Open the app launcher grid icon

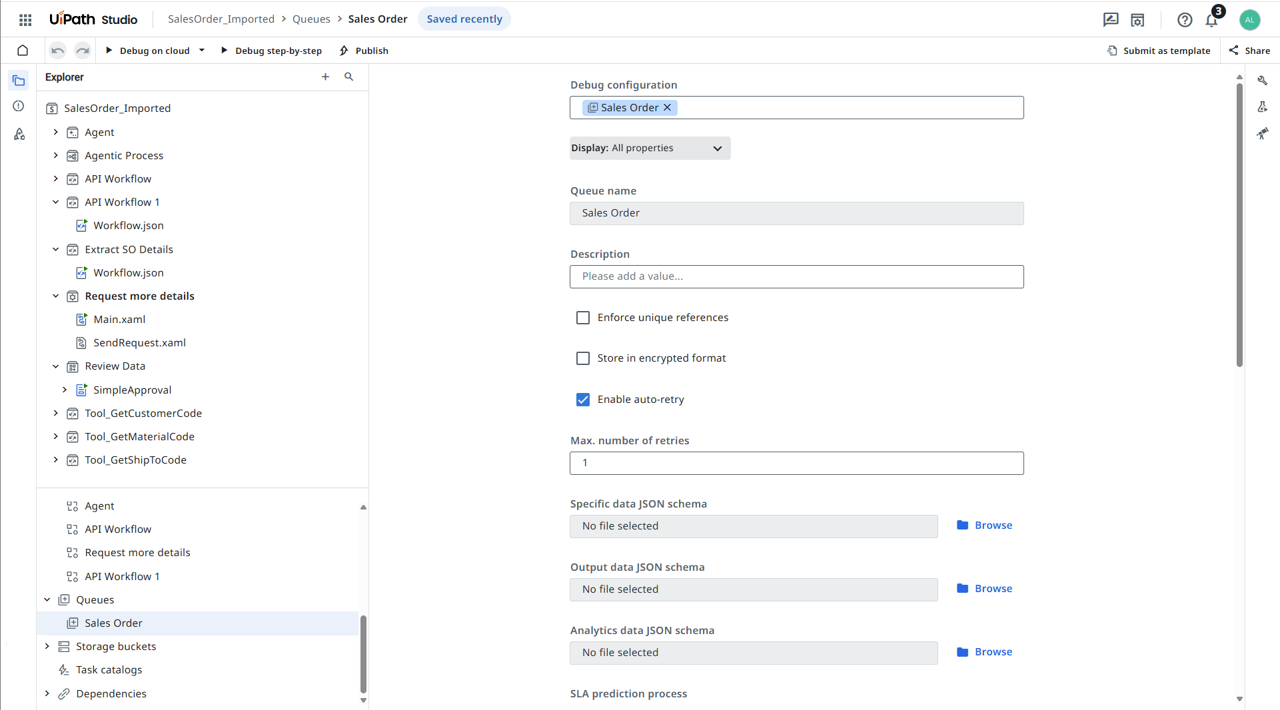(x=25, y=19)
